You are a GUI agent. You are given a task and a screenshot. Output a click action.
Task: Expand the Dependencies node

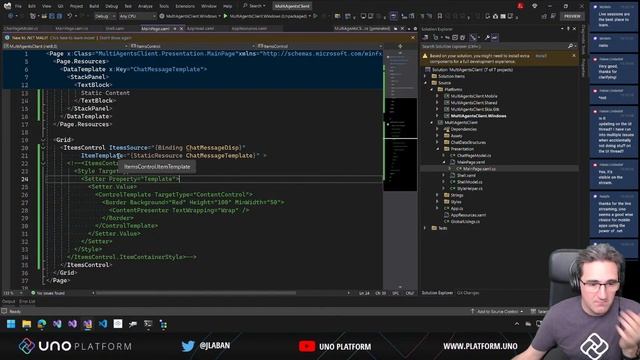point(438,129)
